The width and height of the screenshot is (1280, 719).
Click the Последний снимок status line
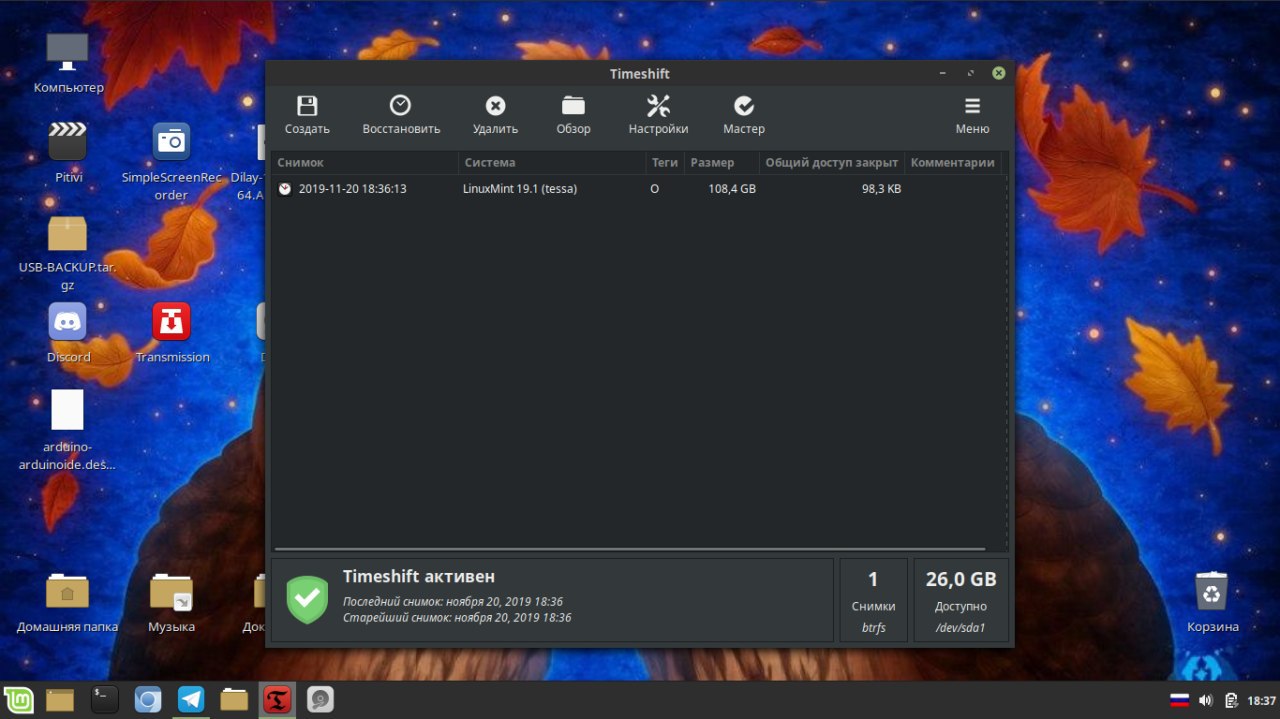[x=453, y=602]
